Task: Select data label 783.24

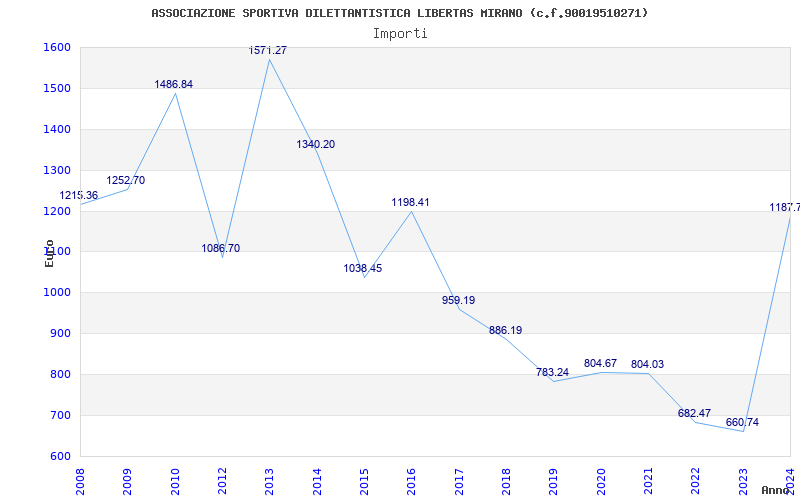Action: tap(552, 373)
